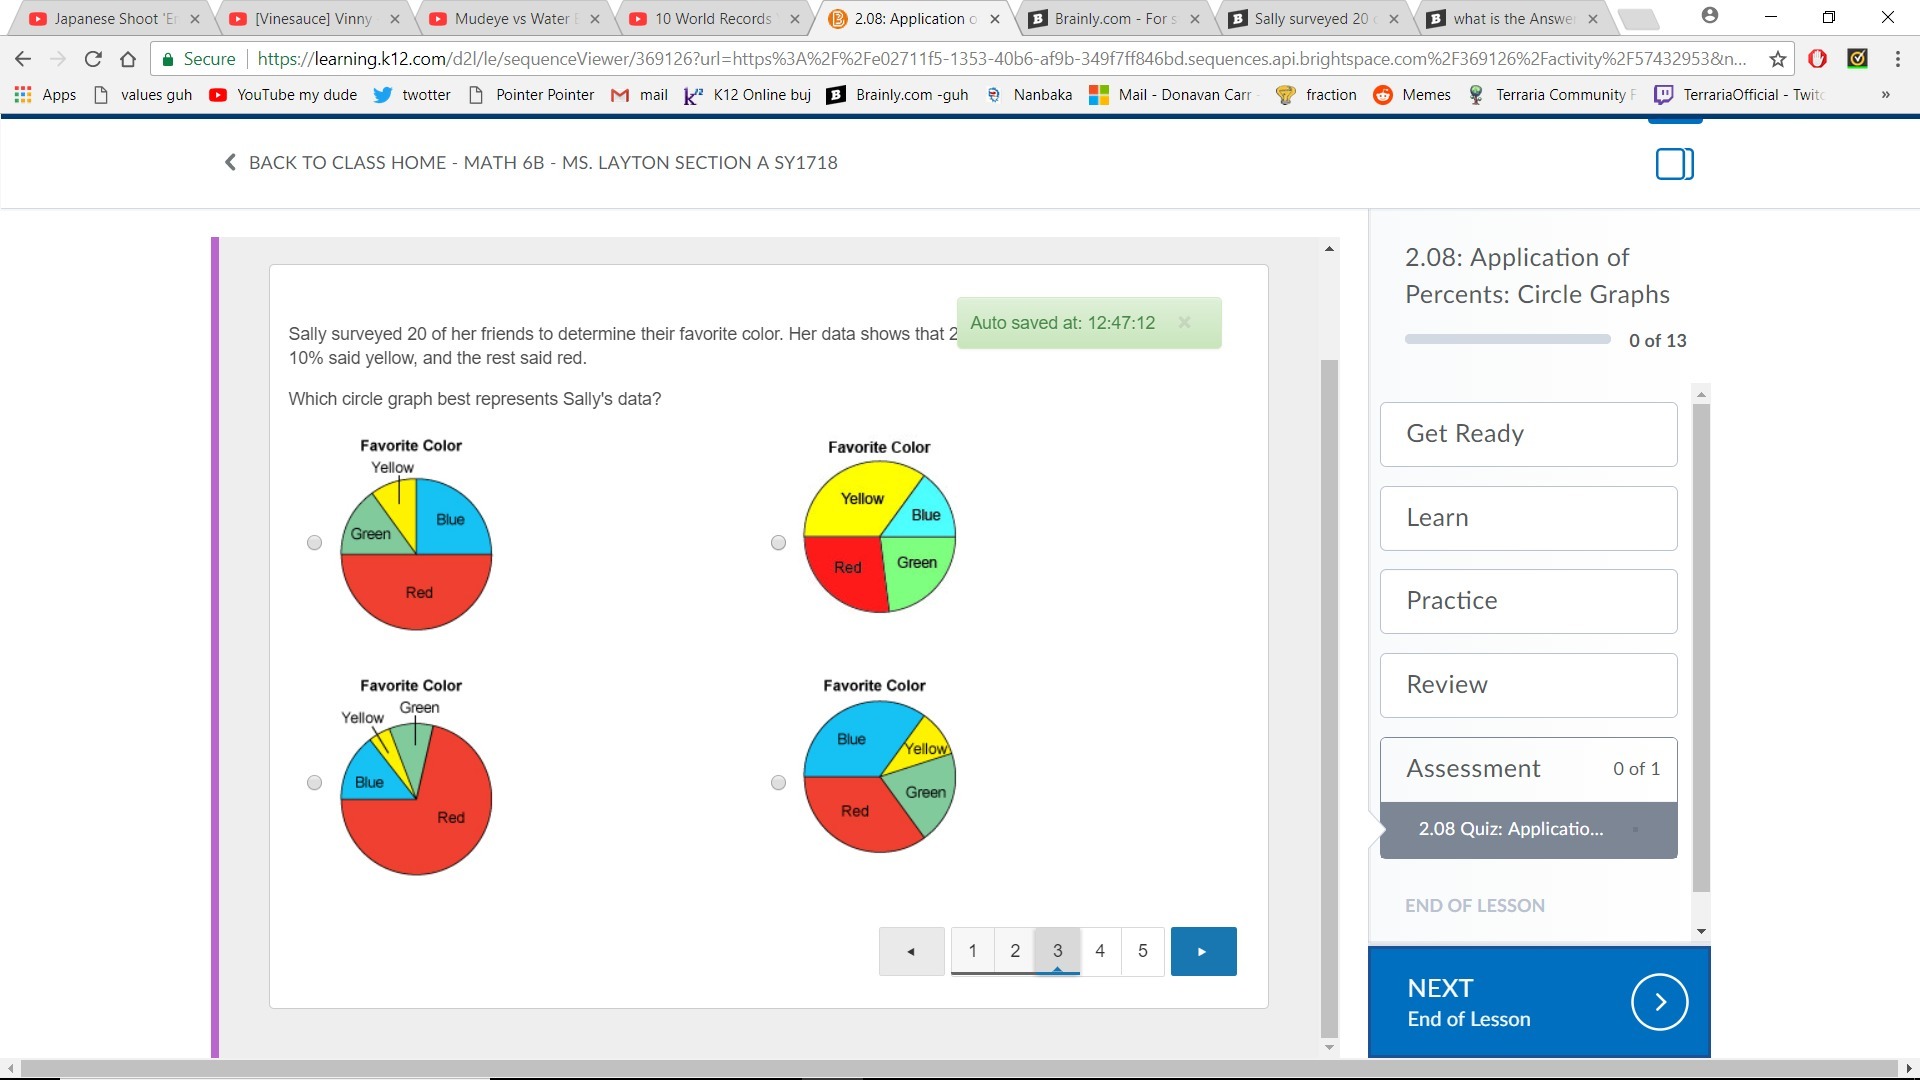Choose the bottom-right circle graph radio
Screen dimensions: 1920x1080
(x=778, y=783)
